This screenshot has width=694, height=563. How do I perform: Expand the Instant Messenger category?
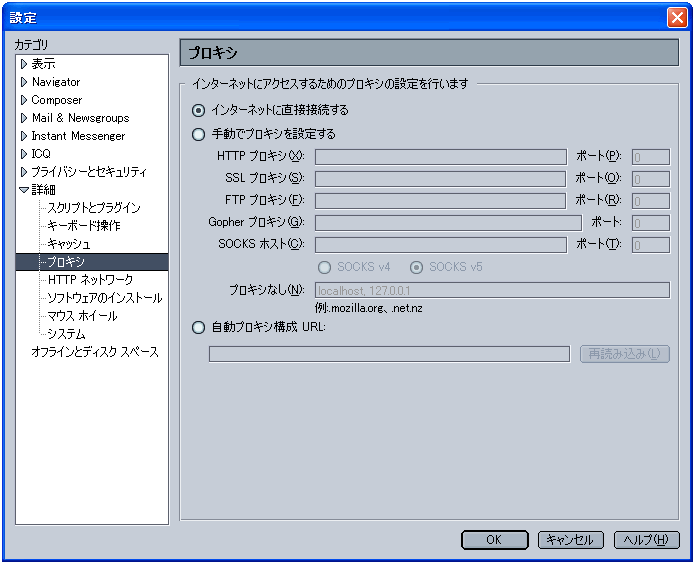pyautogui.click(x=24, y=136)
